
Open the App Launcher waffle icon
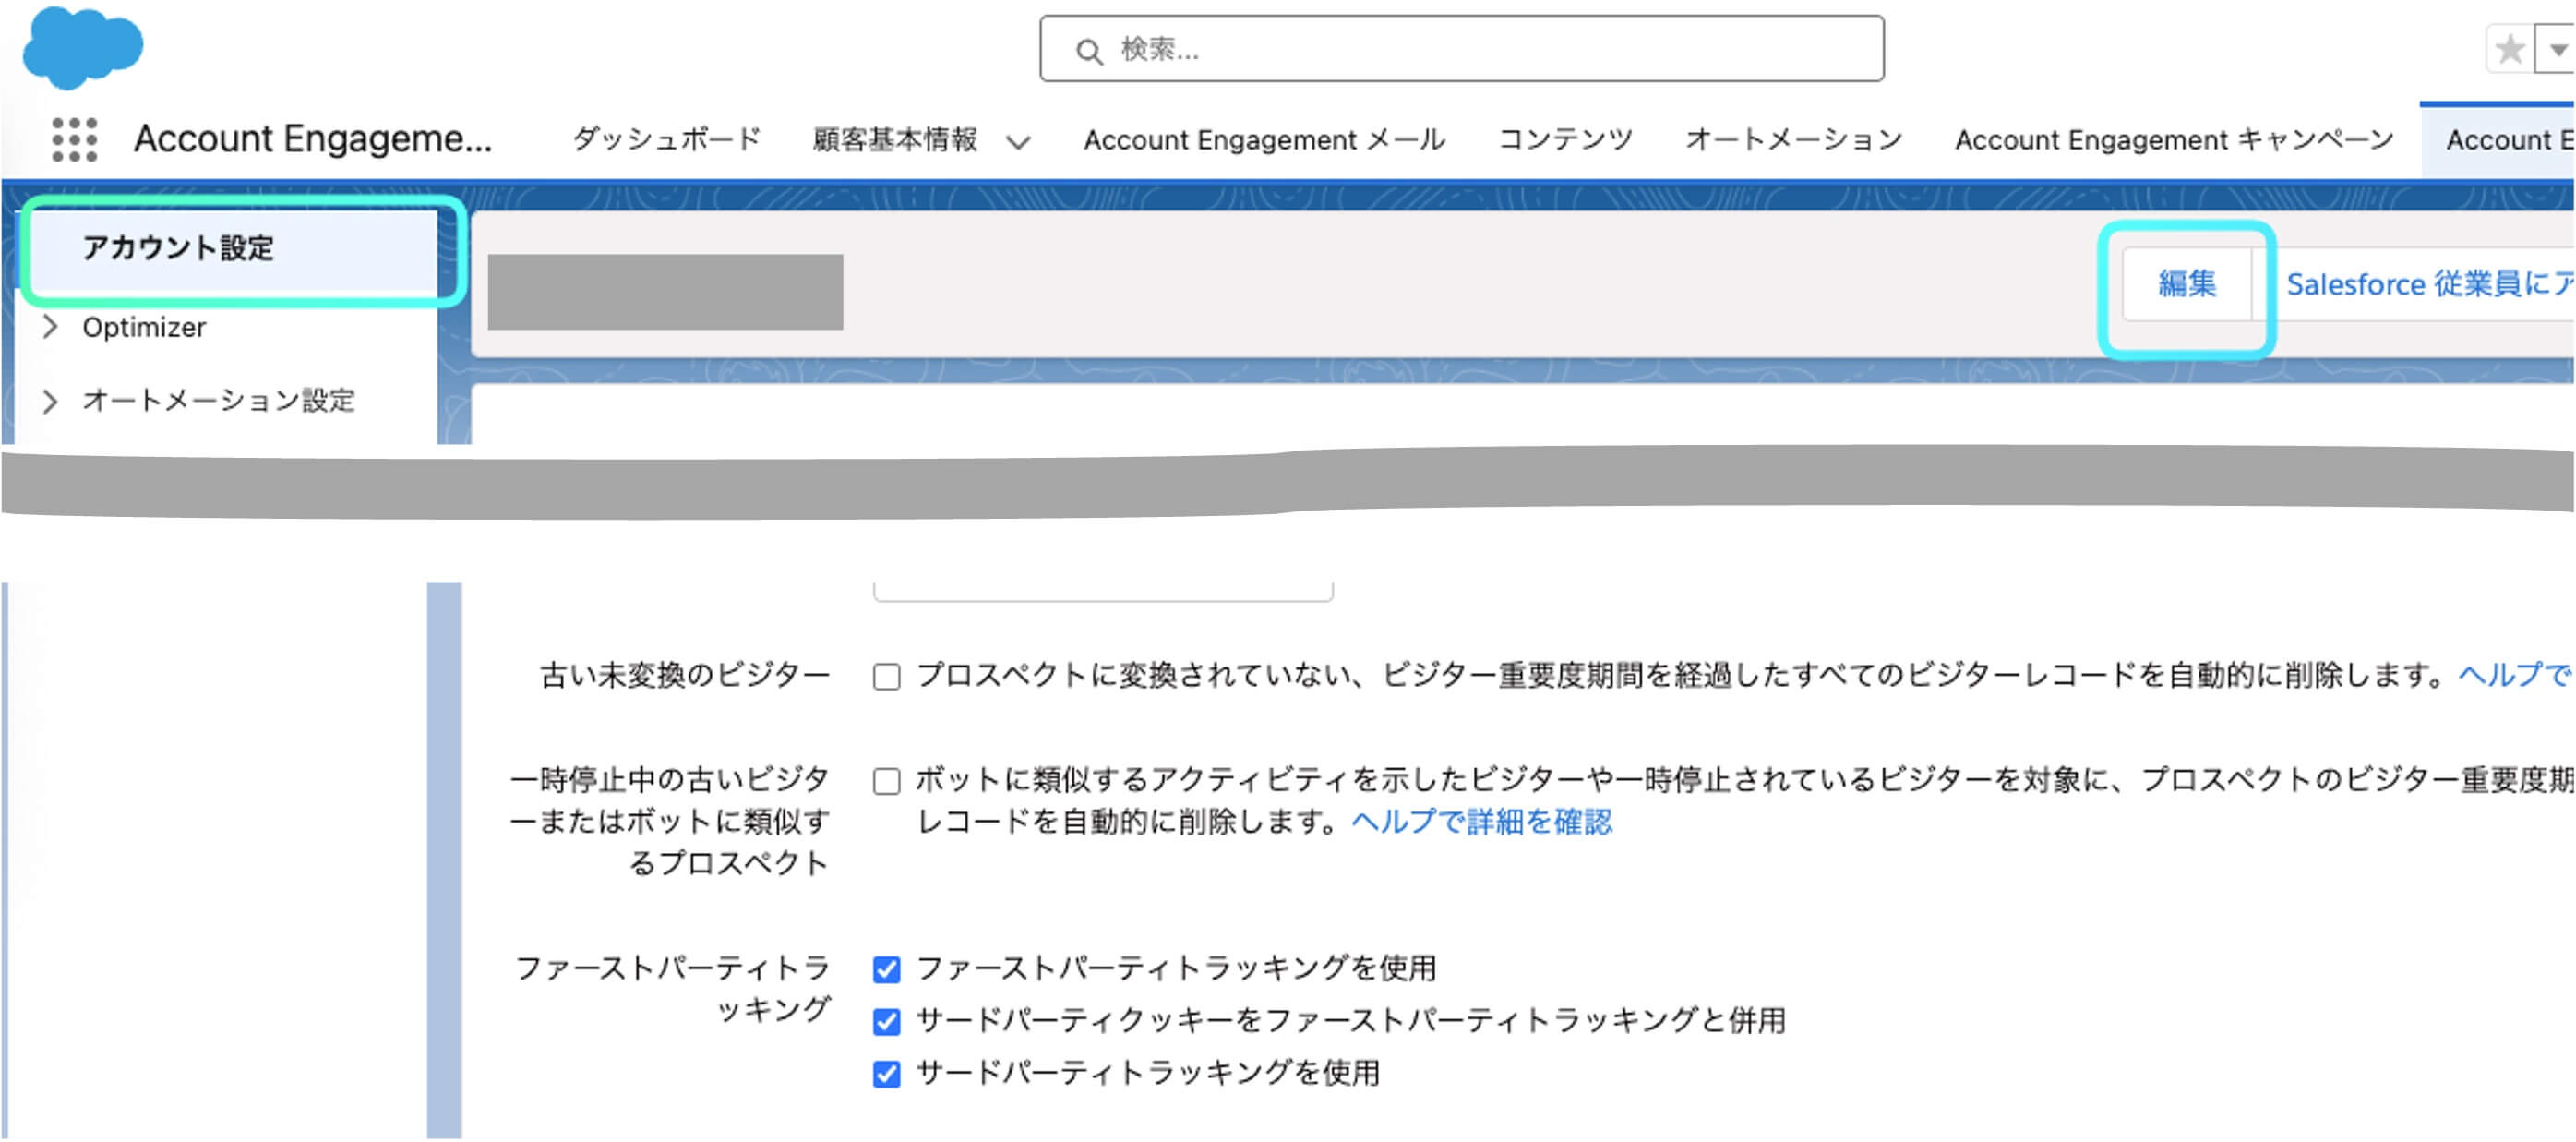(75, 140)
